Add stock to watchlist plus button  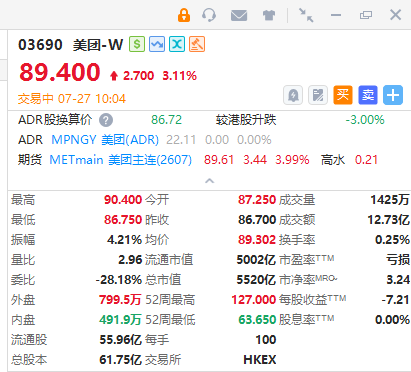click(393, 95)
